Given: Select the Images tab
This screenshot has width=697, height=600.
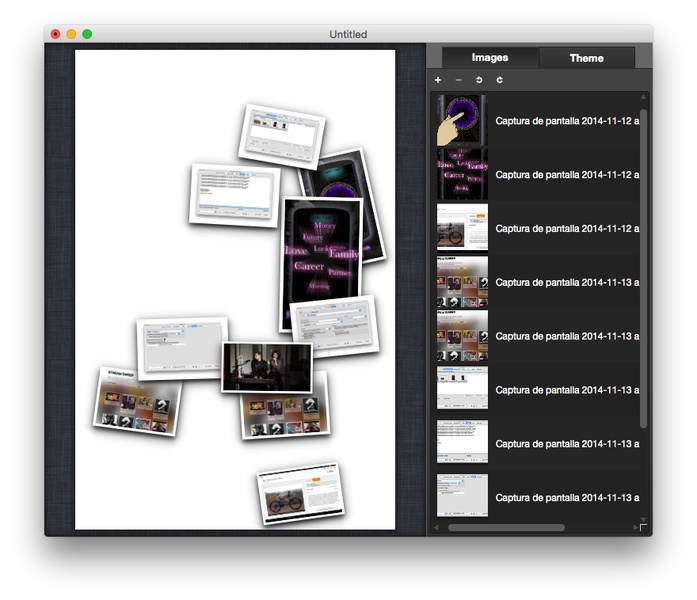Looking at the screenshot, I should pyautogui.click(x=490, y=58).
